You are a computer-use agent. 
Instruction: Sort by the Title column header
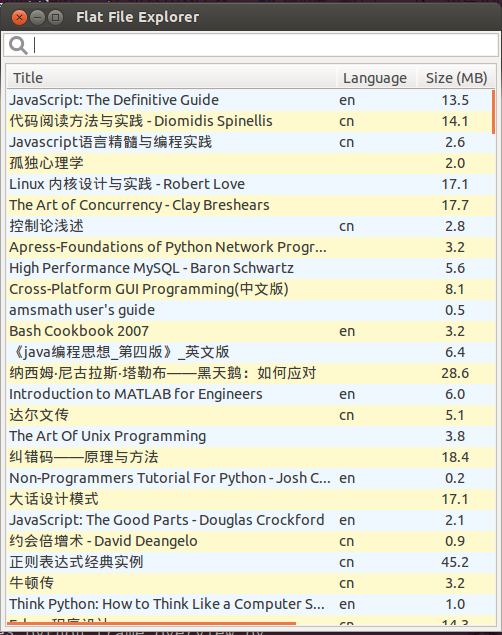point(172,77)
